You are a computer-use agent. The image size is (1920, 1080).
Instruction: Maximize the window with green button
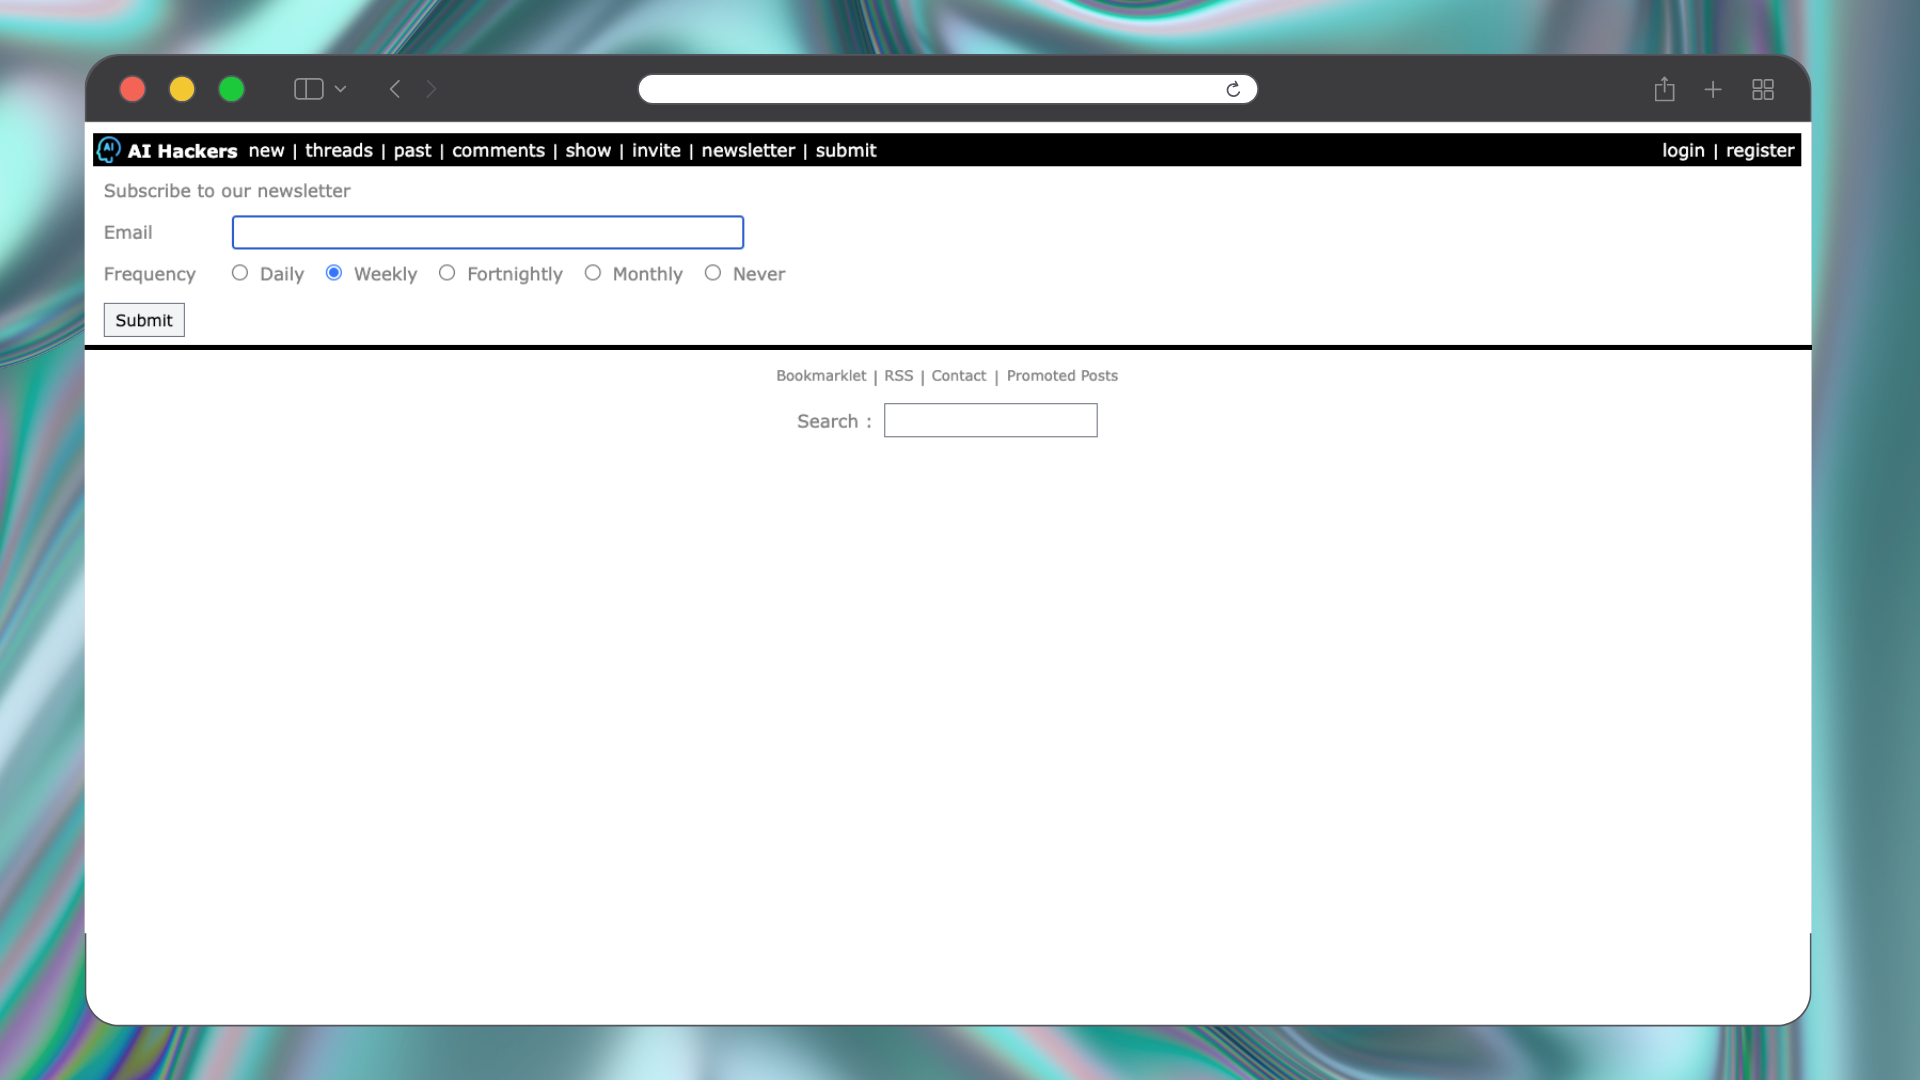click(232, 89)
